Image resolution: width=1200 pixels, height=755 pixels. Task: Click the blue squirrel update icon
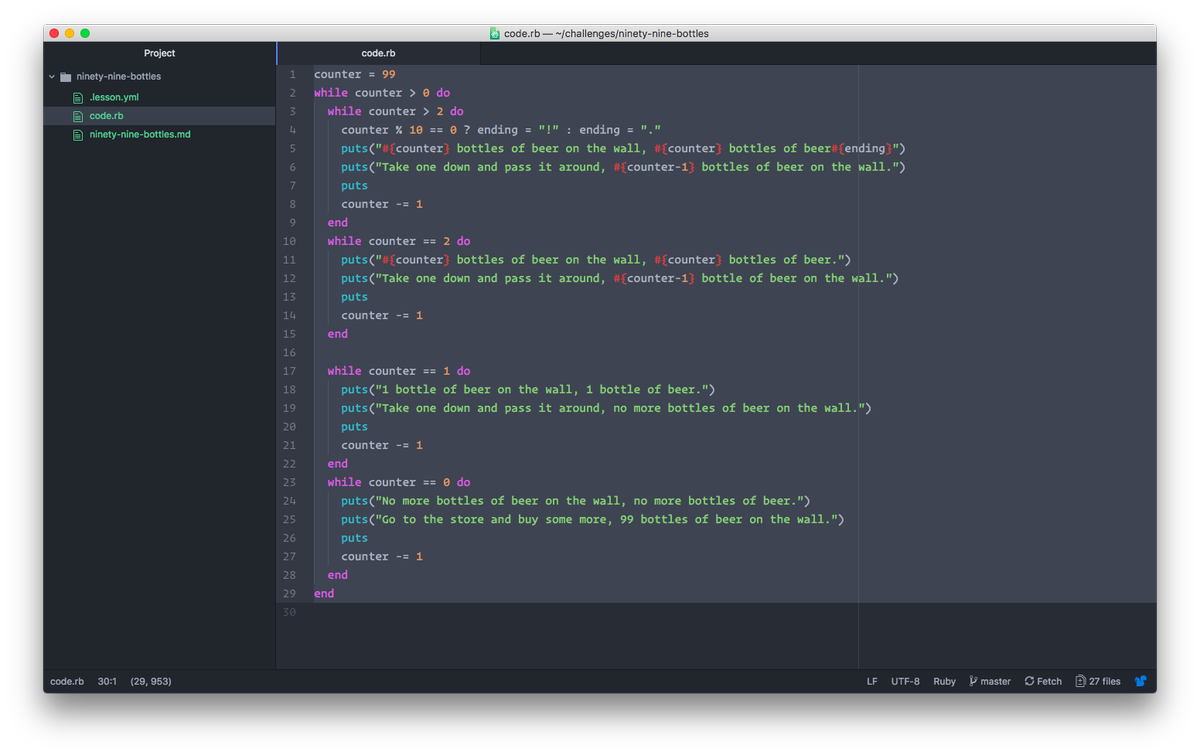(1140, 681)
